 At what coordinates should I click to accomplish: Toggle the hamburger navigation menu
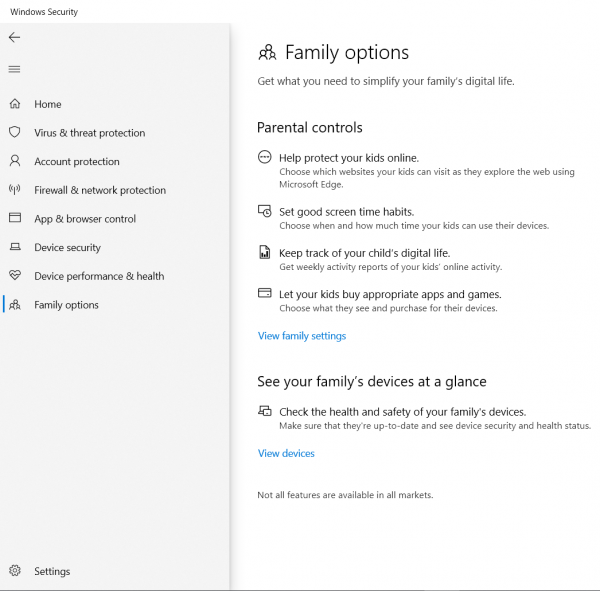[15, 69]
